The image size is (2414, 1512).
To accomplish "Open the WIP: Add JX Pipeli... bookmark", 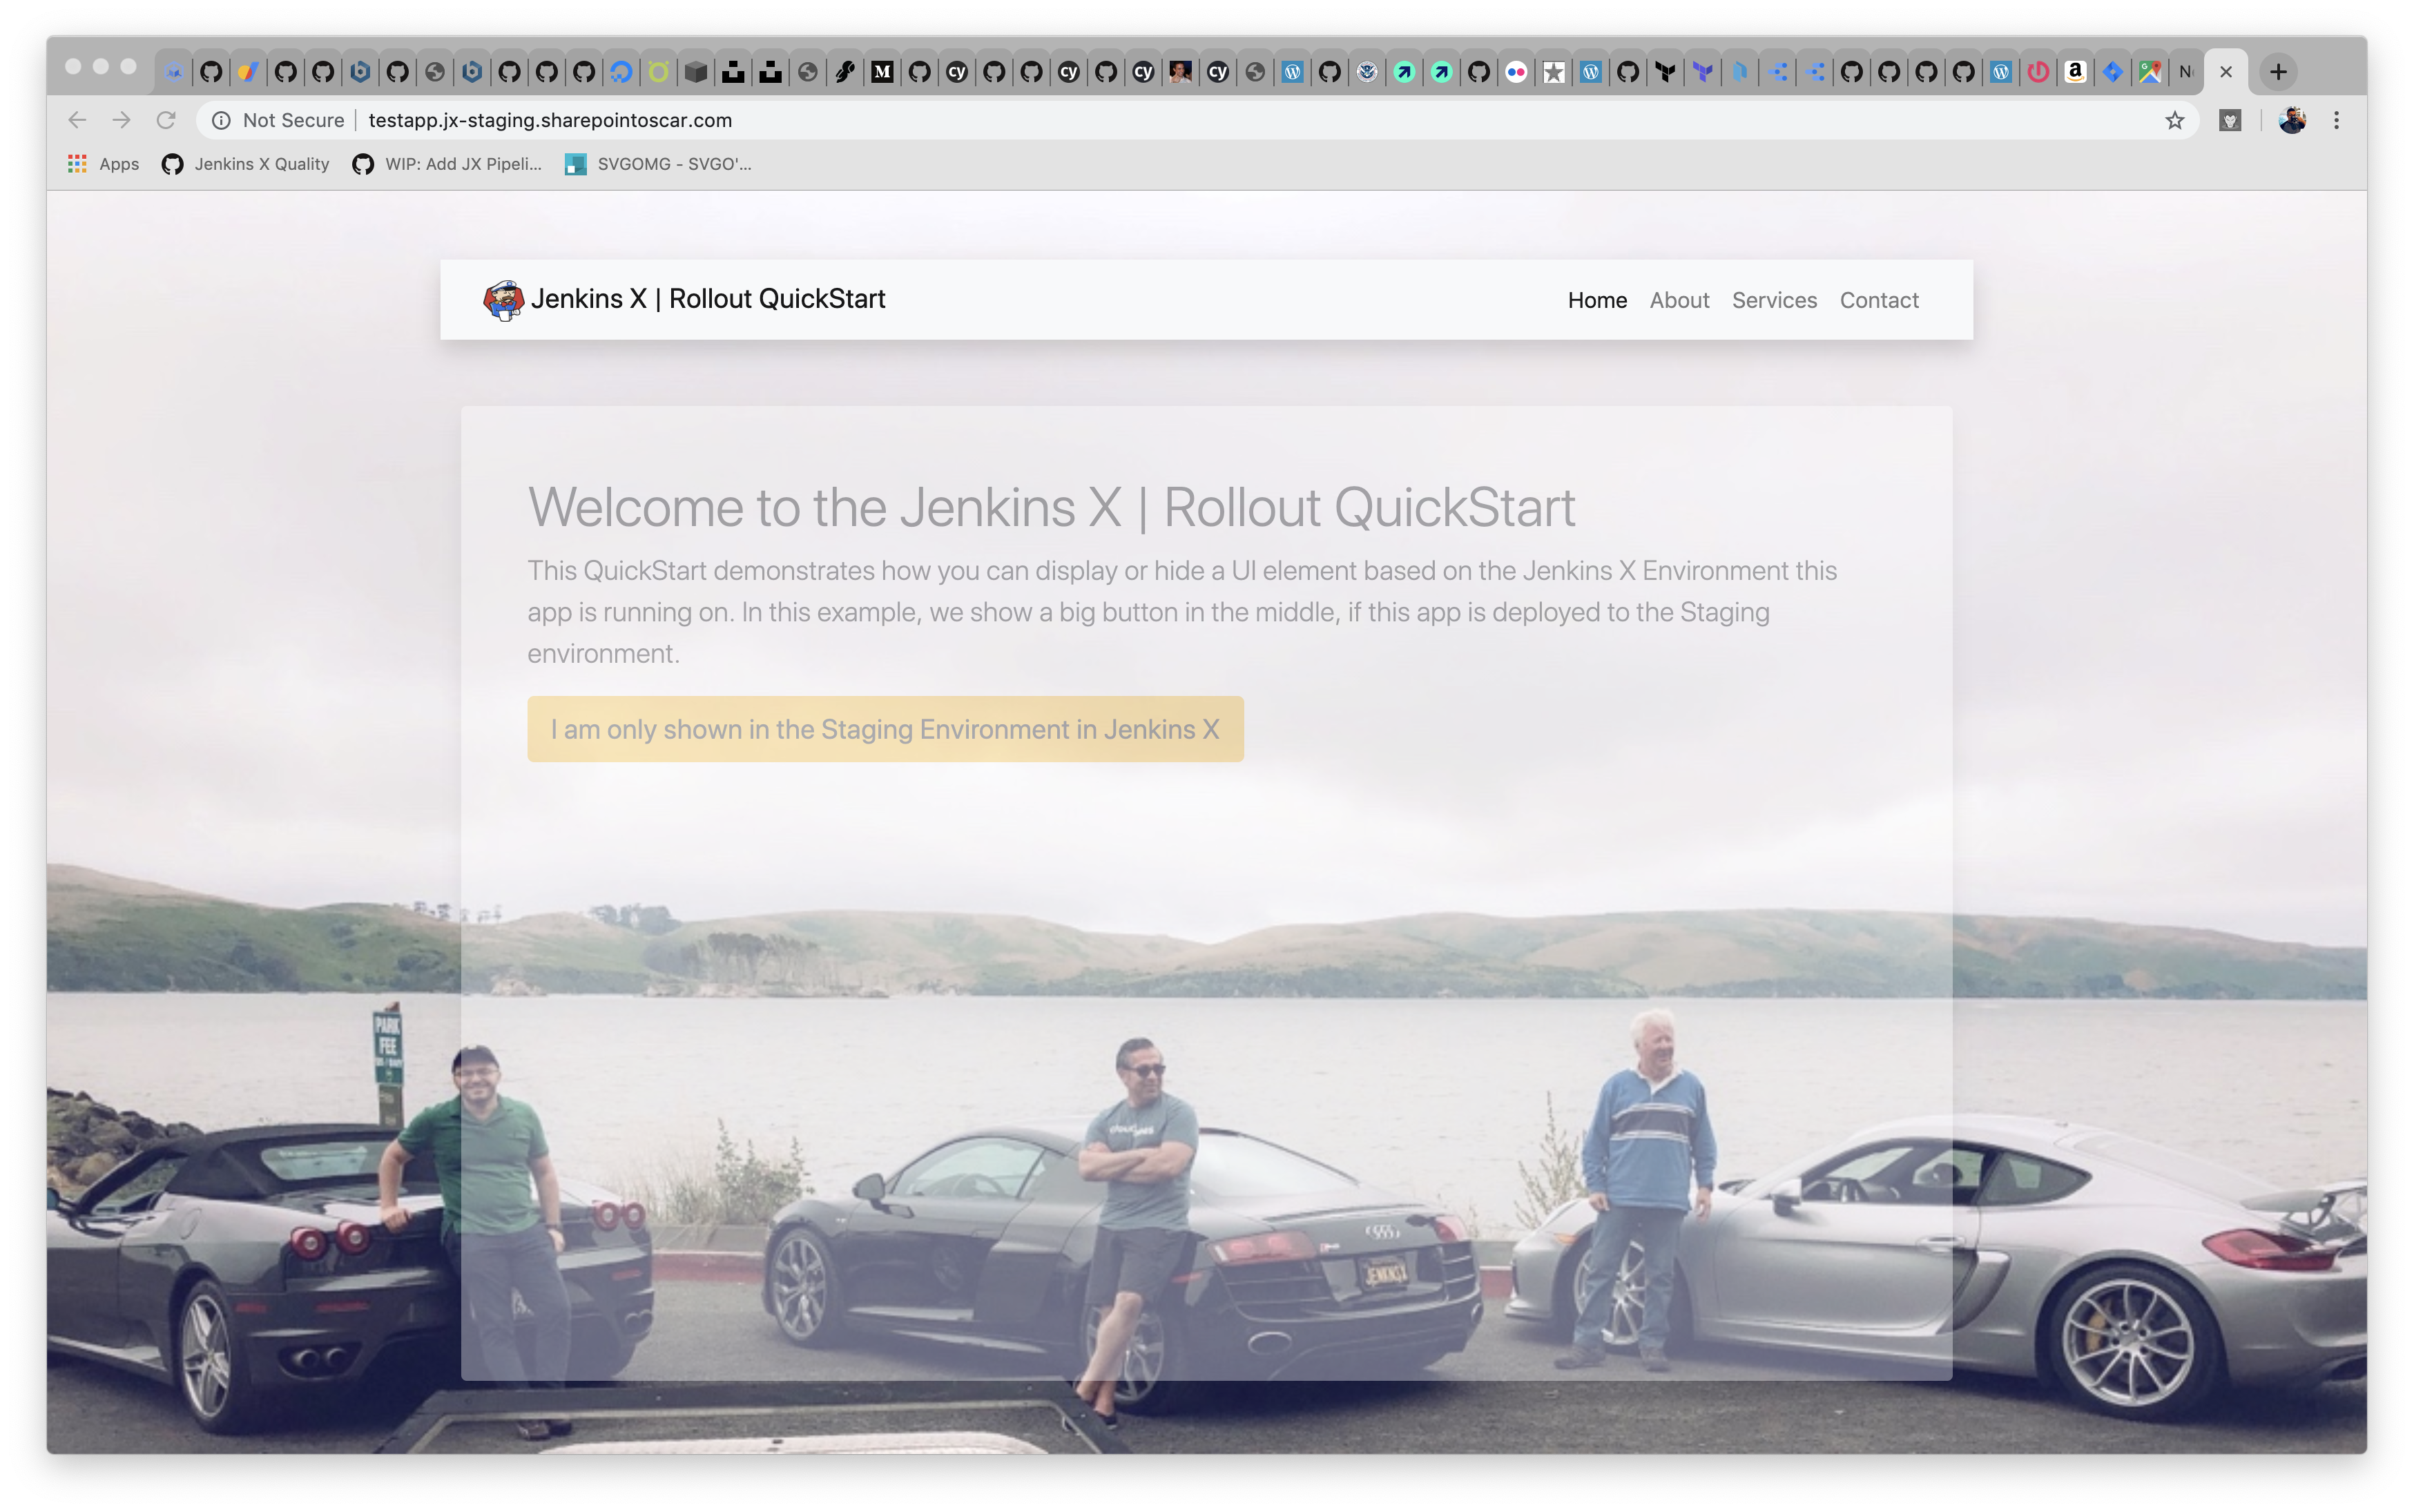I will [447, 164].
